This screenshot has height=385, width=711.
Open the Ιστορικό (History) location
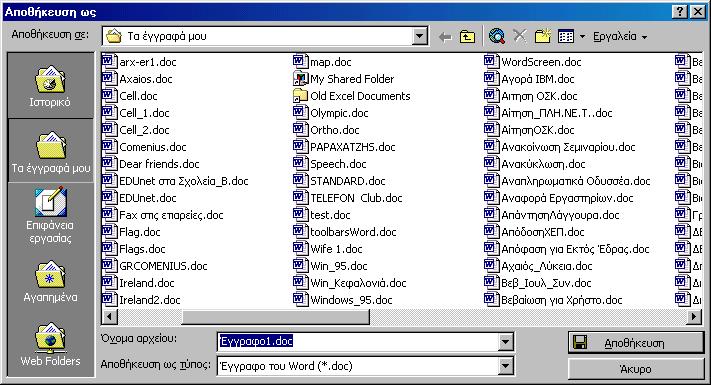pos(50,86)
